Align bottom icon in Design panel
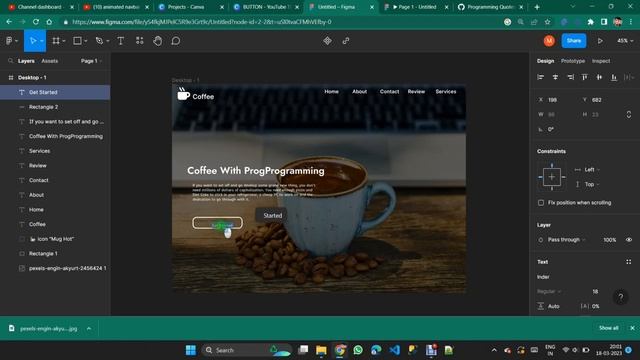The height and width of the screenshot is (360, 640). 614,77
